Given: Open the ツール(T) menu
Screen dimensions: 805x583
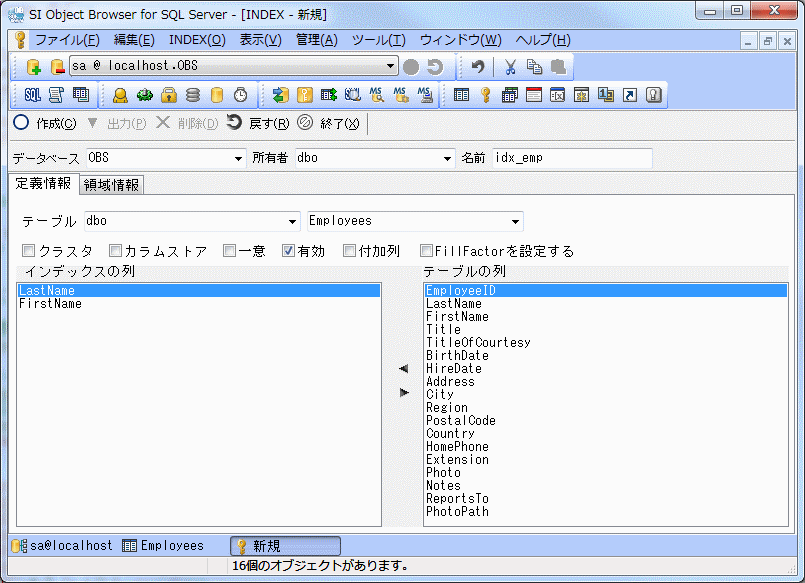Looking at the screenshot, I should [x=378, y=40].
